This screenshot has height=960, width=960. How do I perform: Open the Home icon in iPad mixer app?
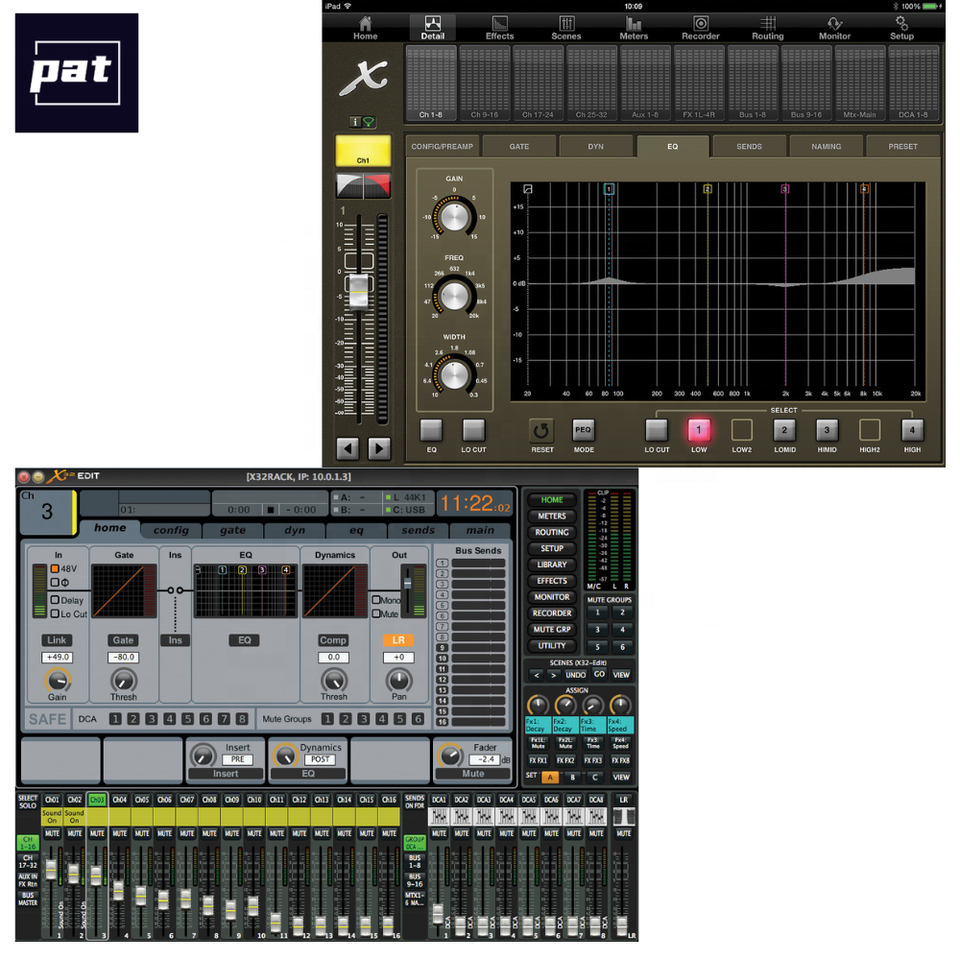tap(365, 28)
